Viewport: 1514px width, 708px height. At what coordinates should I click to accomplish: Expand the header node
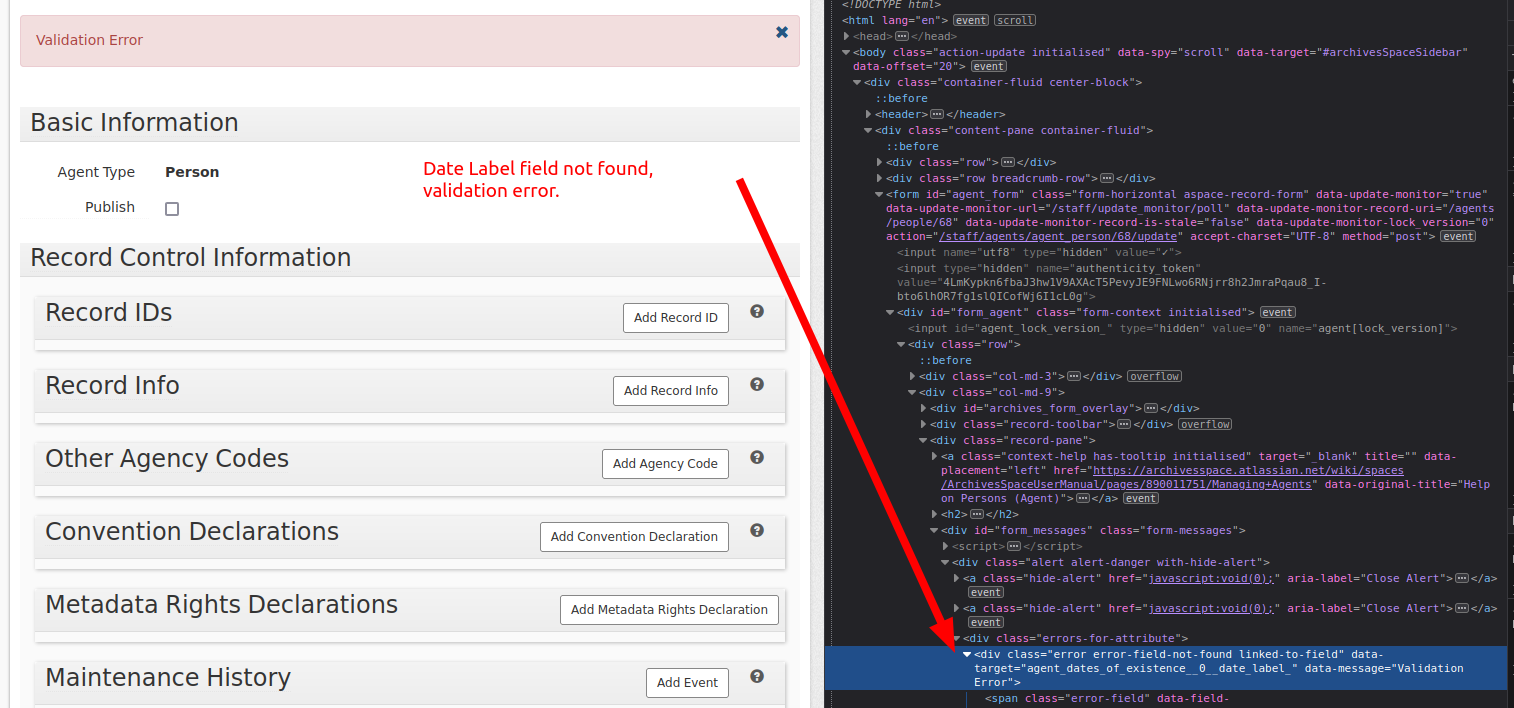click(869, 114)
